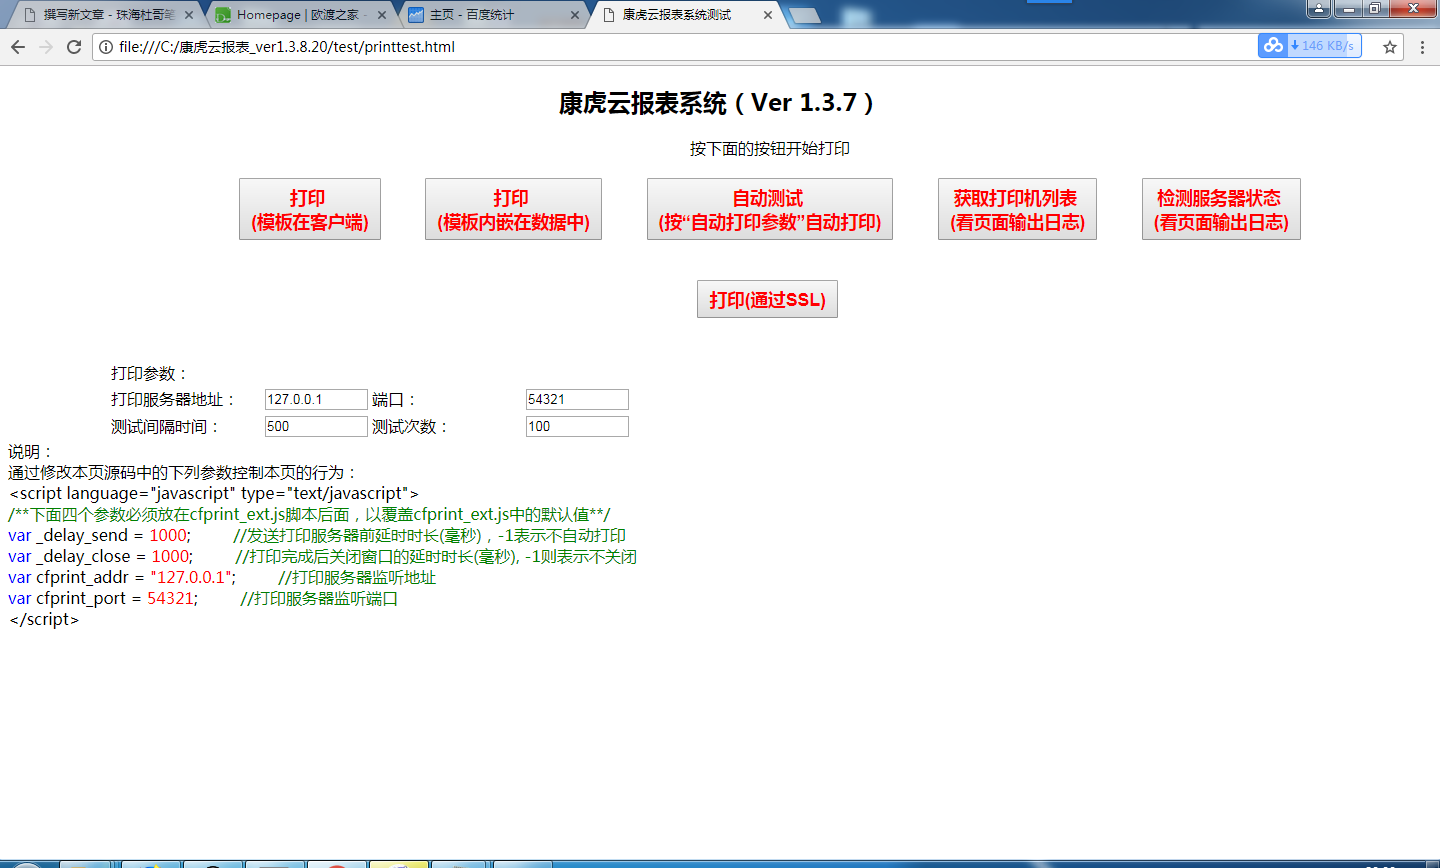Focus the 打印服务器地址 field with 127.0.0.1
This screenshot has width=1440, height=868.
pos(316,399)
